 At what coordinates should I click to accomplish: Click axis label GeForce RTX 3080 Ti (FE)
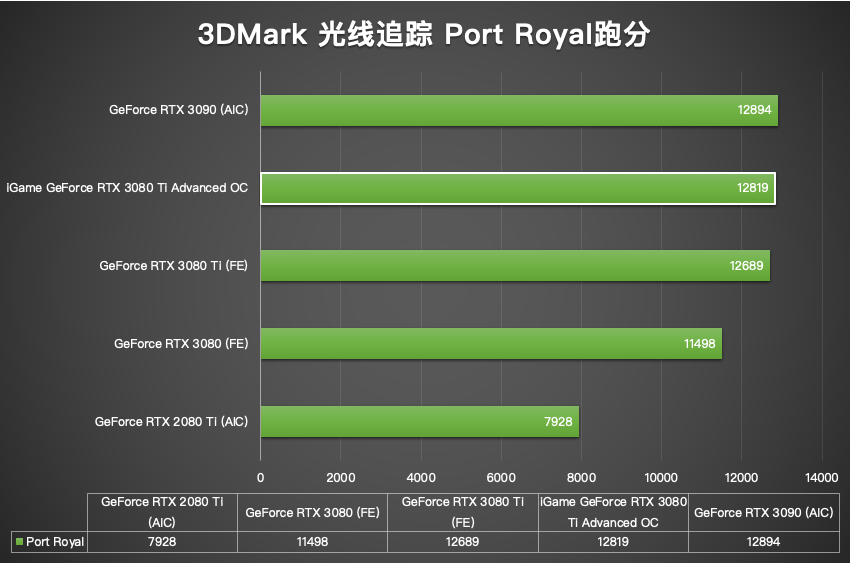(x=173, y=266)
